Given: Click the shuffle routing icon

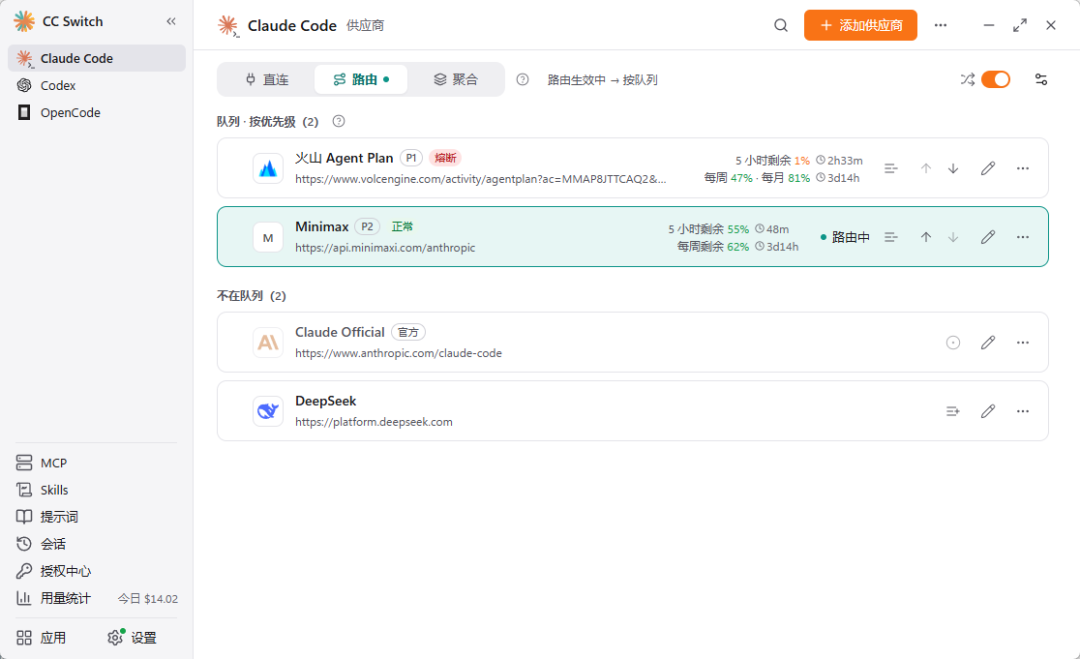Looking at the screenshot, I should coord(968,79).
